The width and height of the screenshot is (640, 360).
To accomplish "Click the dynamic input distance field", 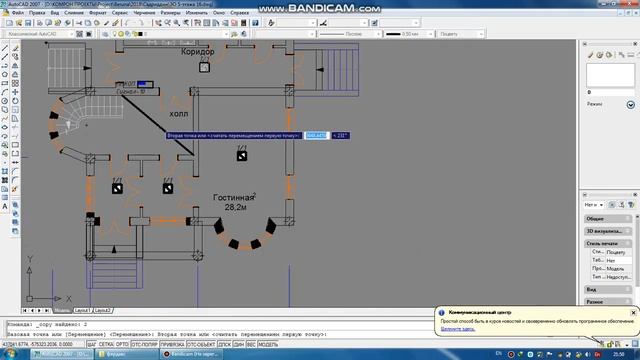I will [x=317, y=136].
